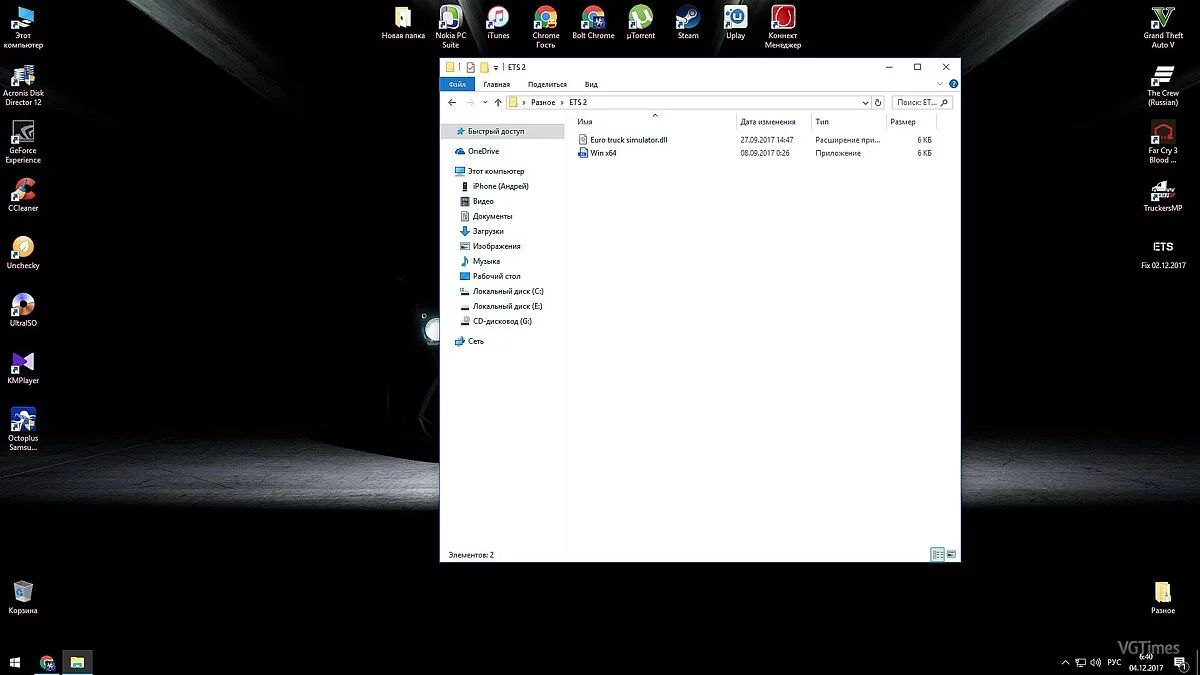Select the iTunes desktop icon

pos(497,18)
